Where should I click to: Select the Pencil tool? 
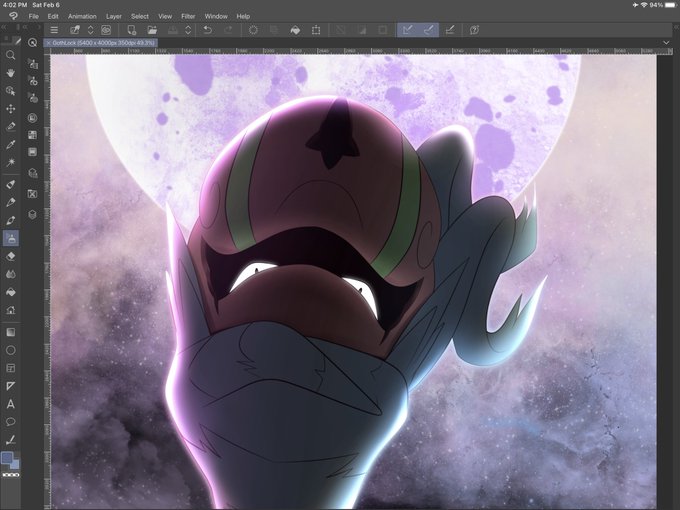(x=10, y=202)
